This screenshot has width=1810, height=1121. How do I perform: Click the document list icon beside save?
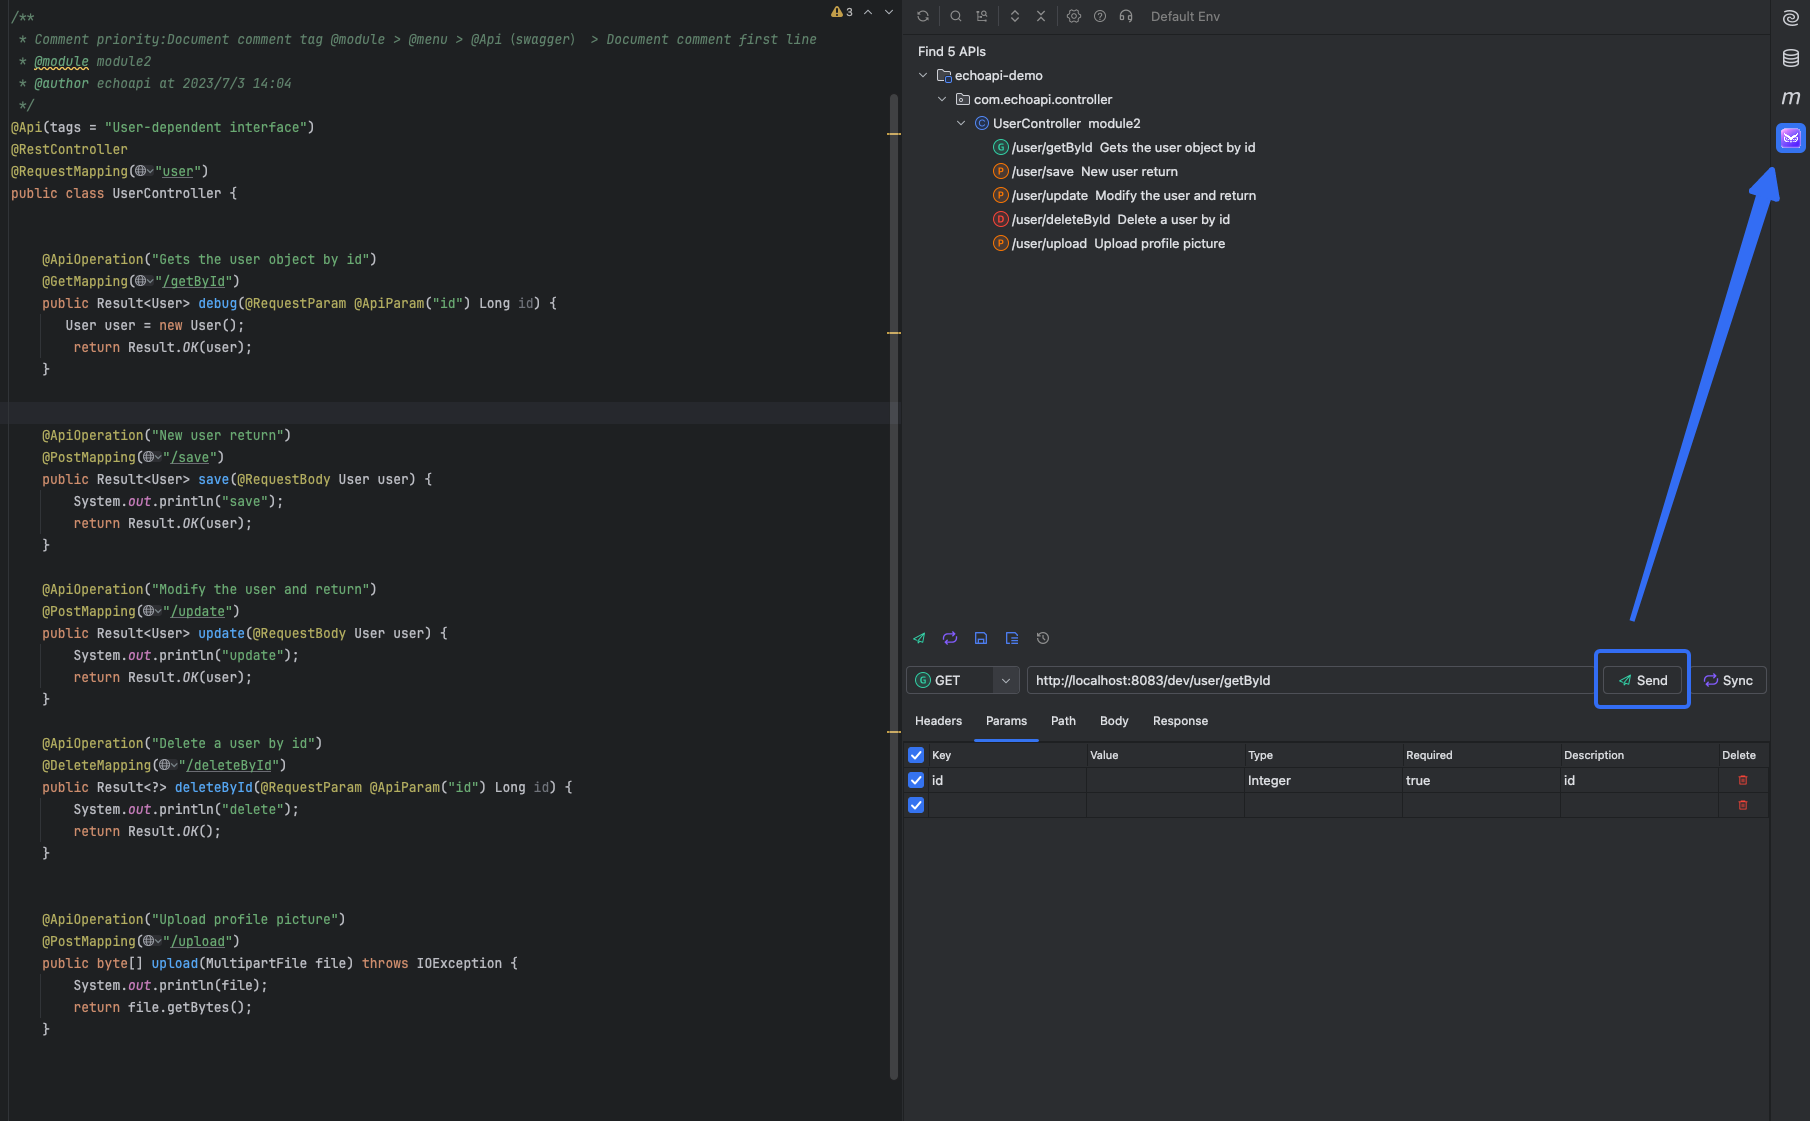pos(1012,638)
